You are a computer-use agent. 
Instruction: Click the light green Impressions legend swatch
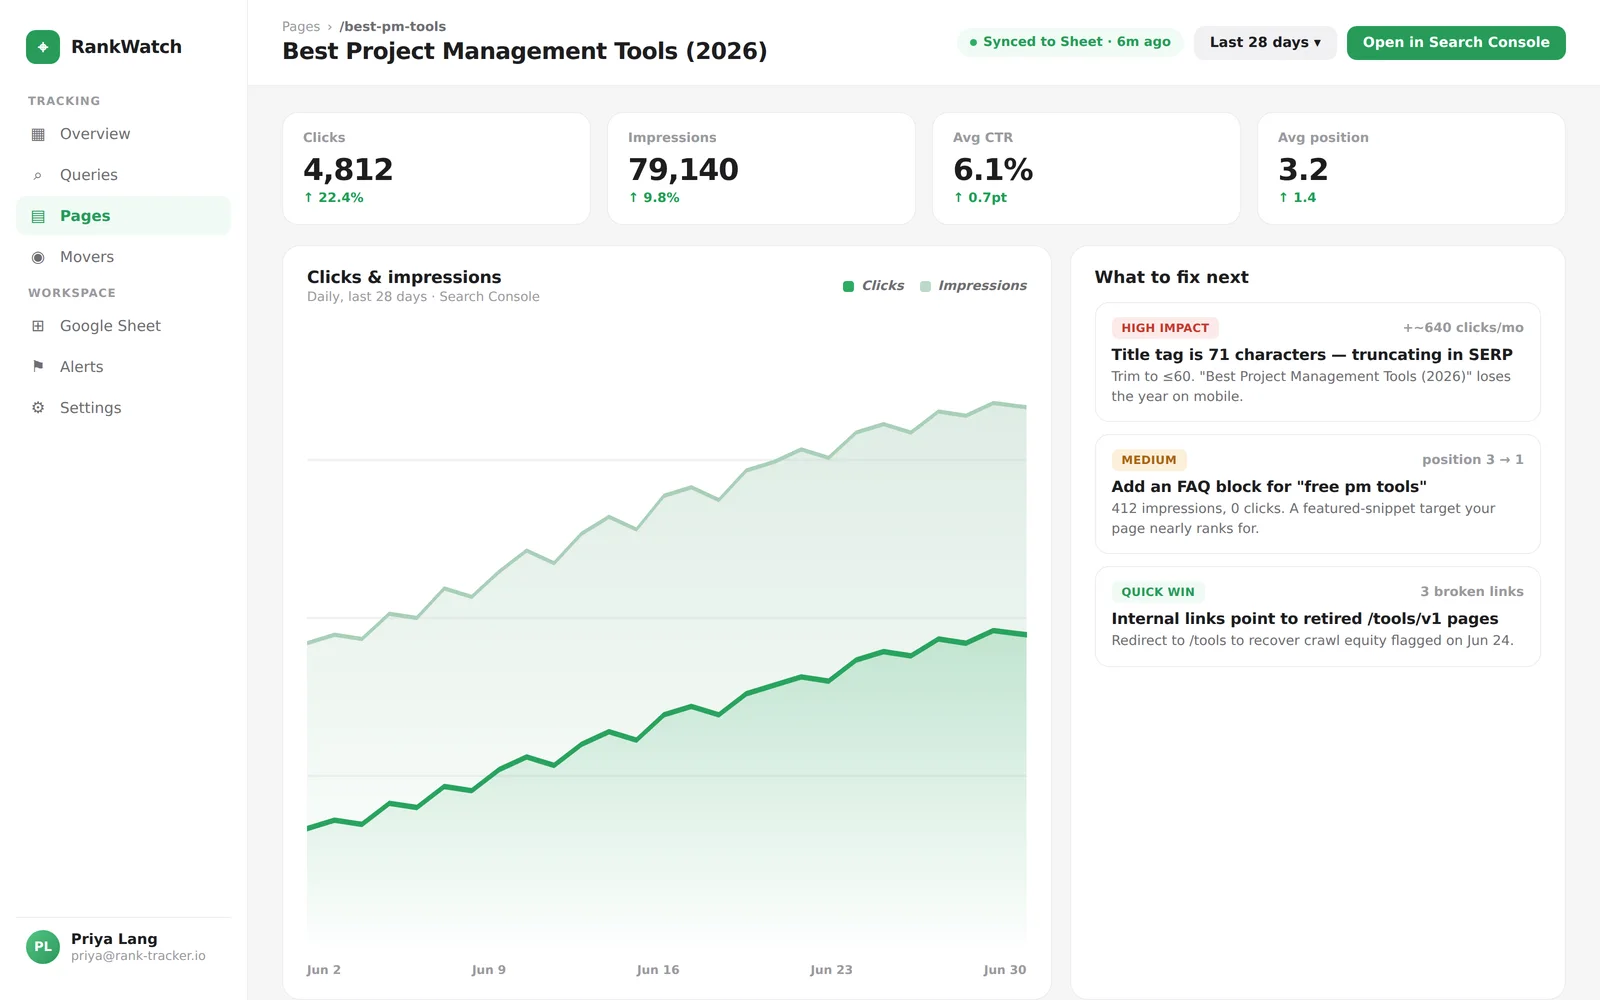tap(925, 287)
